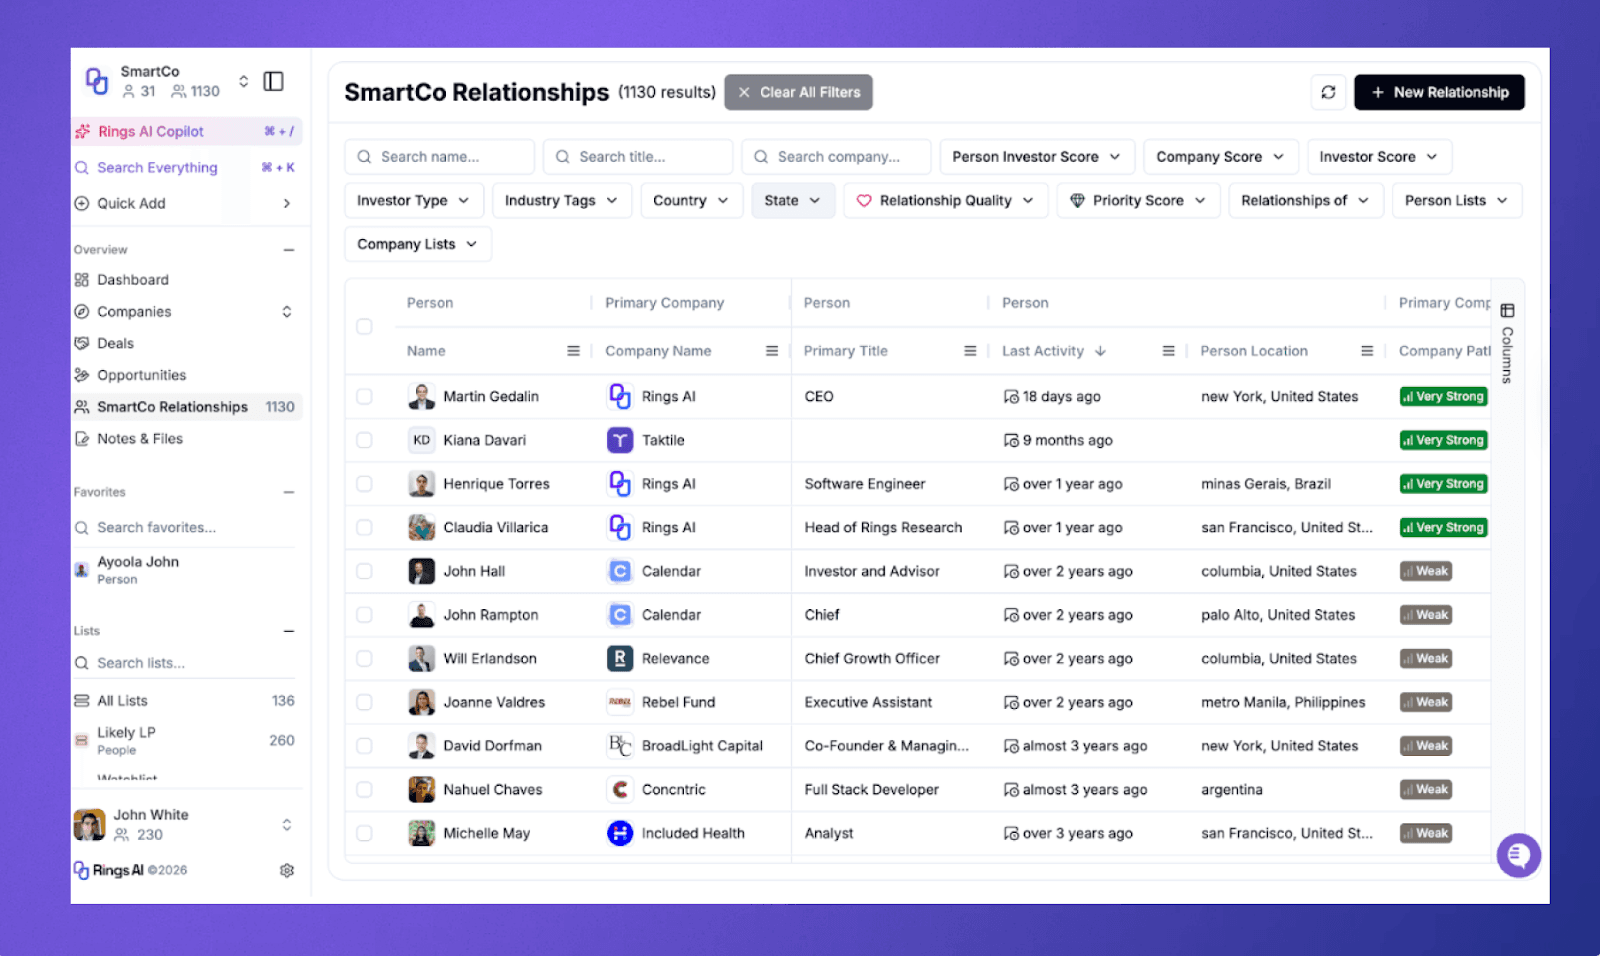Click New Relationship button
1600x956 pixels.
tap(1439, 92)
